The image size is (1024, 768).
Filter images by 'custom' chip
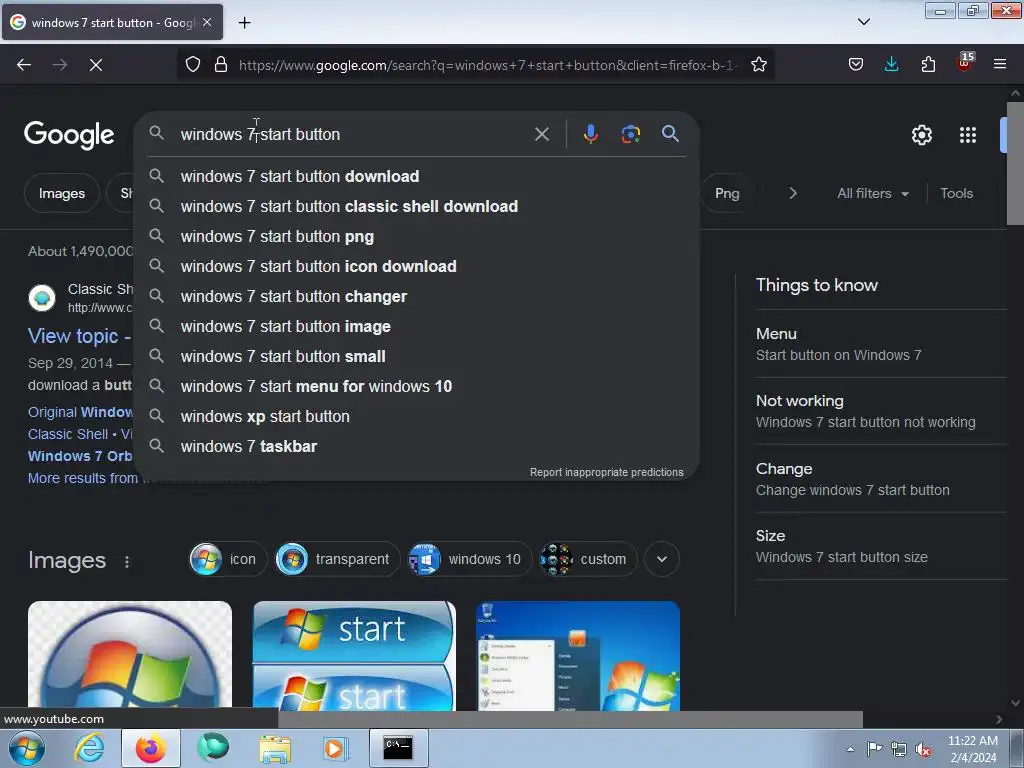(x=588, y=559)
